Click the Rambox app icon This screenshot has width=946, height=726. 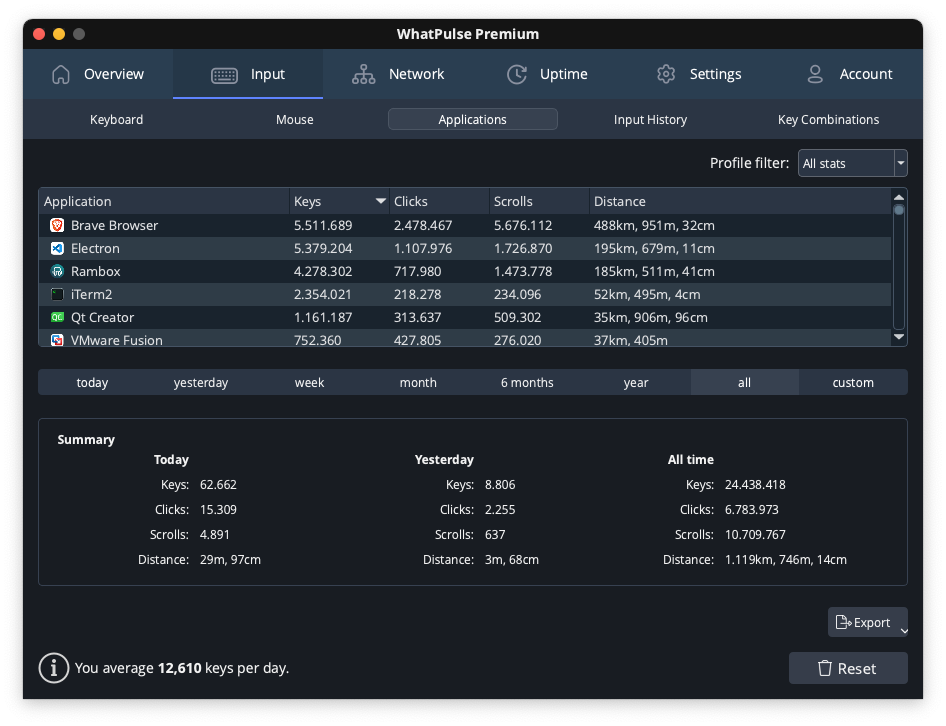tap(57, 271)
